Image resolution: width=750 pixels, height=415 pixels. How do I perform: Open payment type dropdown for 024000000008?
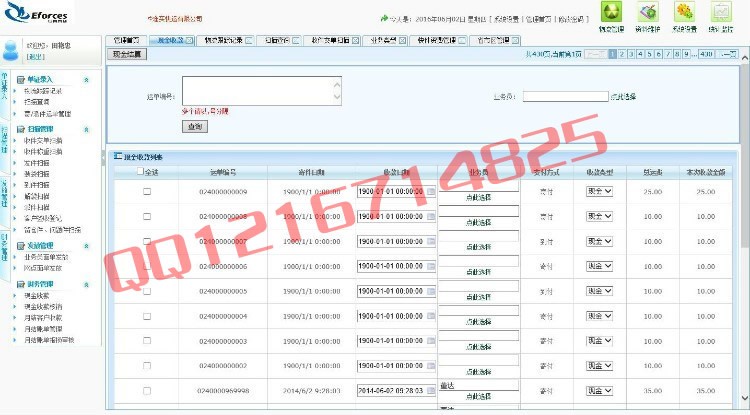[x=599, y=217]
